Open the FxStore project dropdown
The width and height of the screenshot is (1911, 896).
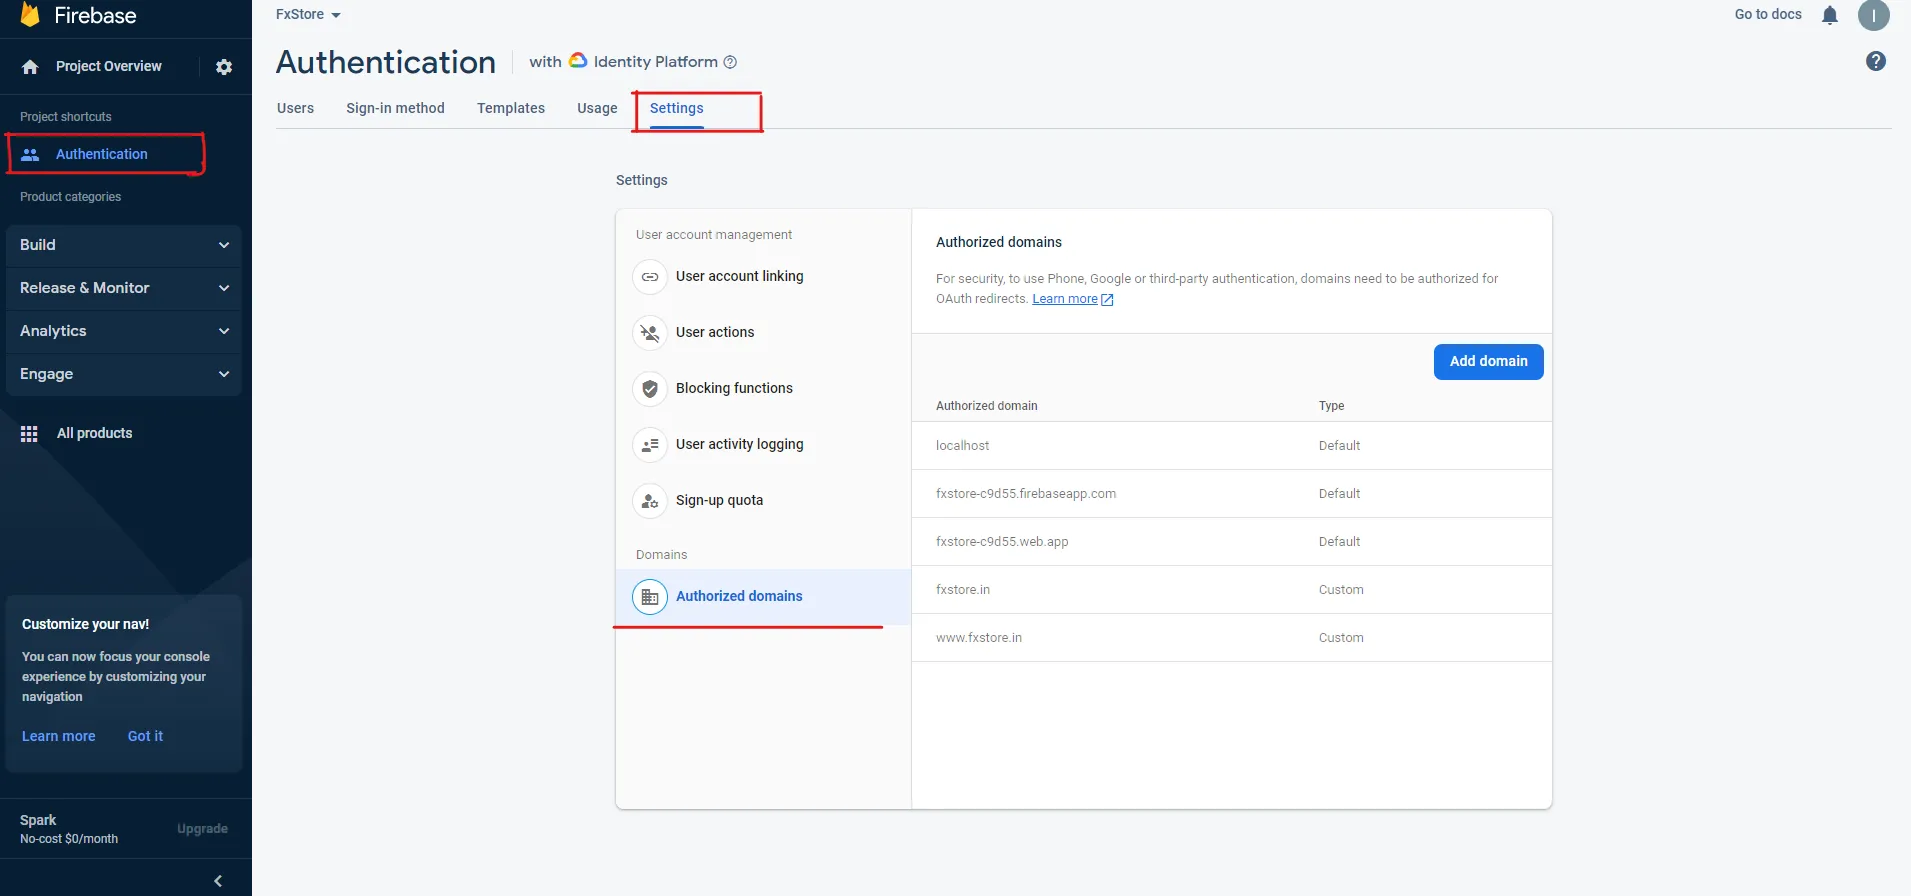(309, 14)
